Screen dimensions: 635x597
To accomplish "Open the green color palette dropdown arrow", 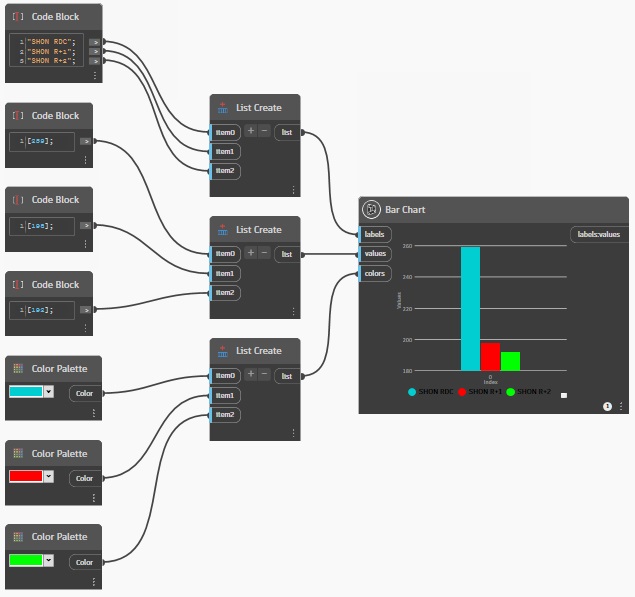I will 47,560.
